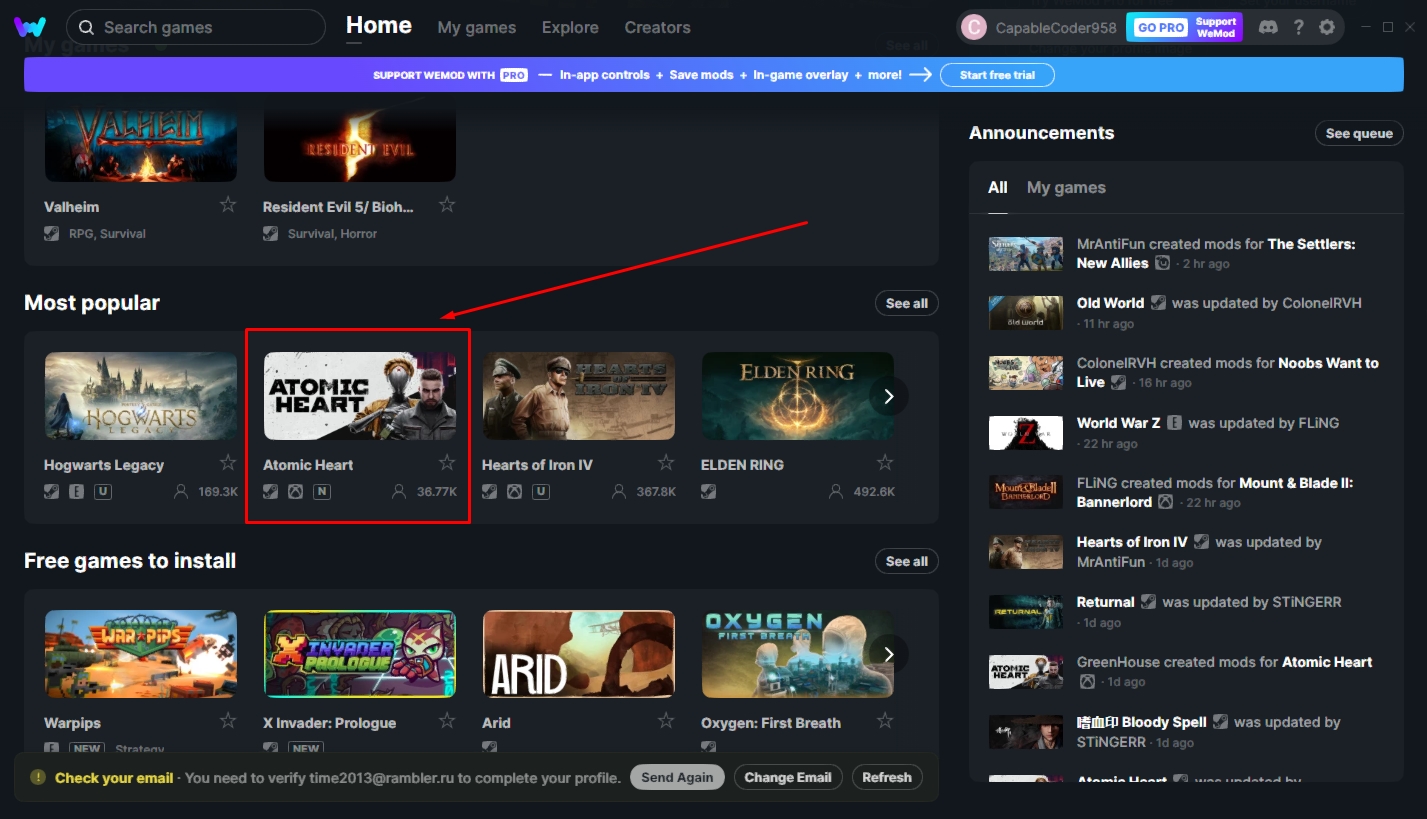This screenshot has width=1427, height=819.
Task: Click Steam icon under Valheim
Action: point(52,233)
